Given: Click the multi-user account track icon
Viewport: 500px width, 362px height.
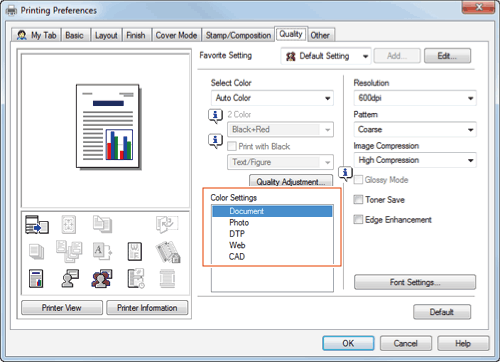Looking at the screenshot, I should point(102,279).
